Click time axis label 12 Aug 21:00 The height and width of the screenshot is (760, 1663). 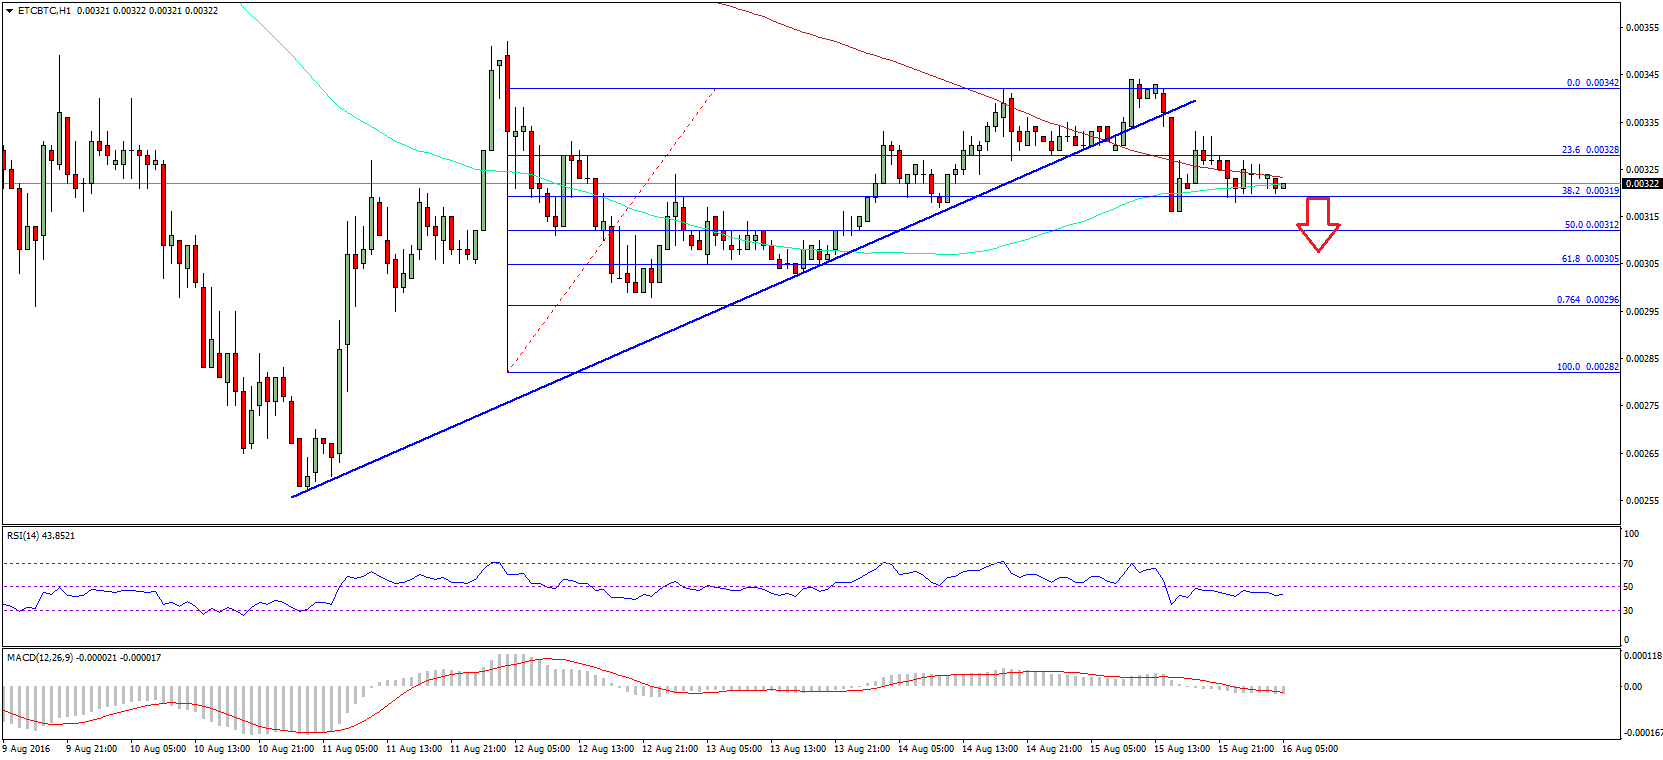(670, 749)
